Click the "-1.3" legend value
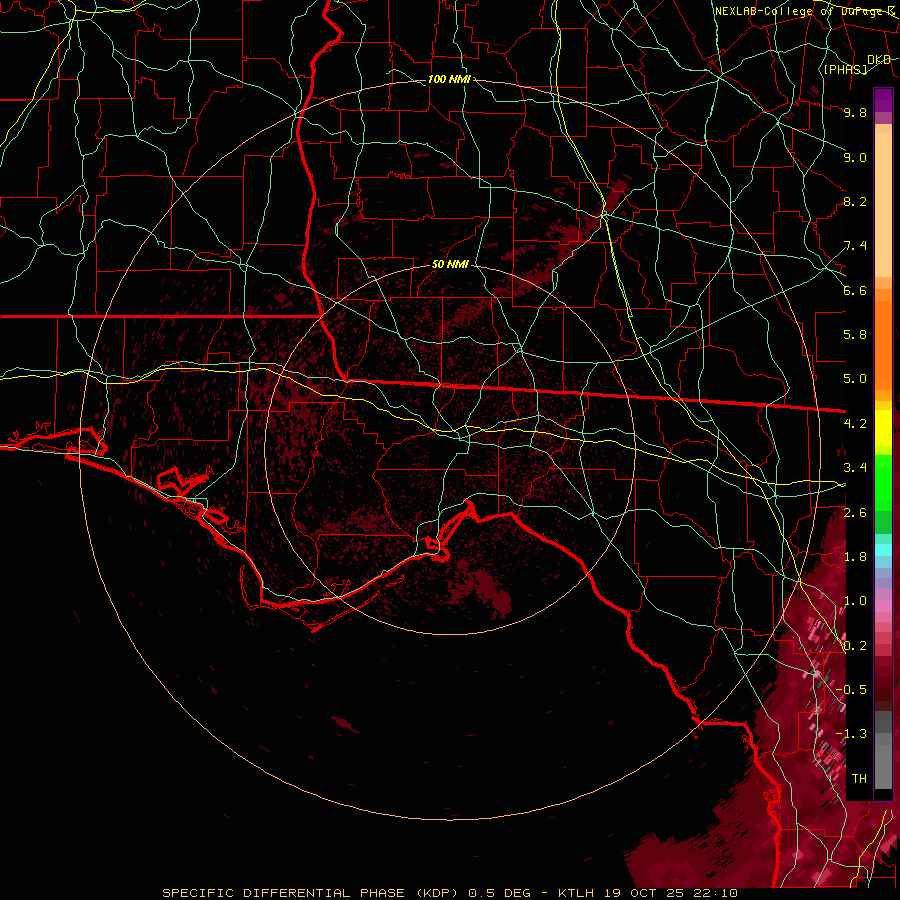This screenshot has height=900, width=900. tap(851, 734)
